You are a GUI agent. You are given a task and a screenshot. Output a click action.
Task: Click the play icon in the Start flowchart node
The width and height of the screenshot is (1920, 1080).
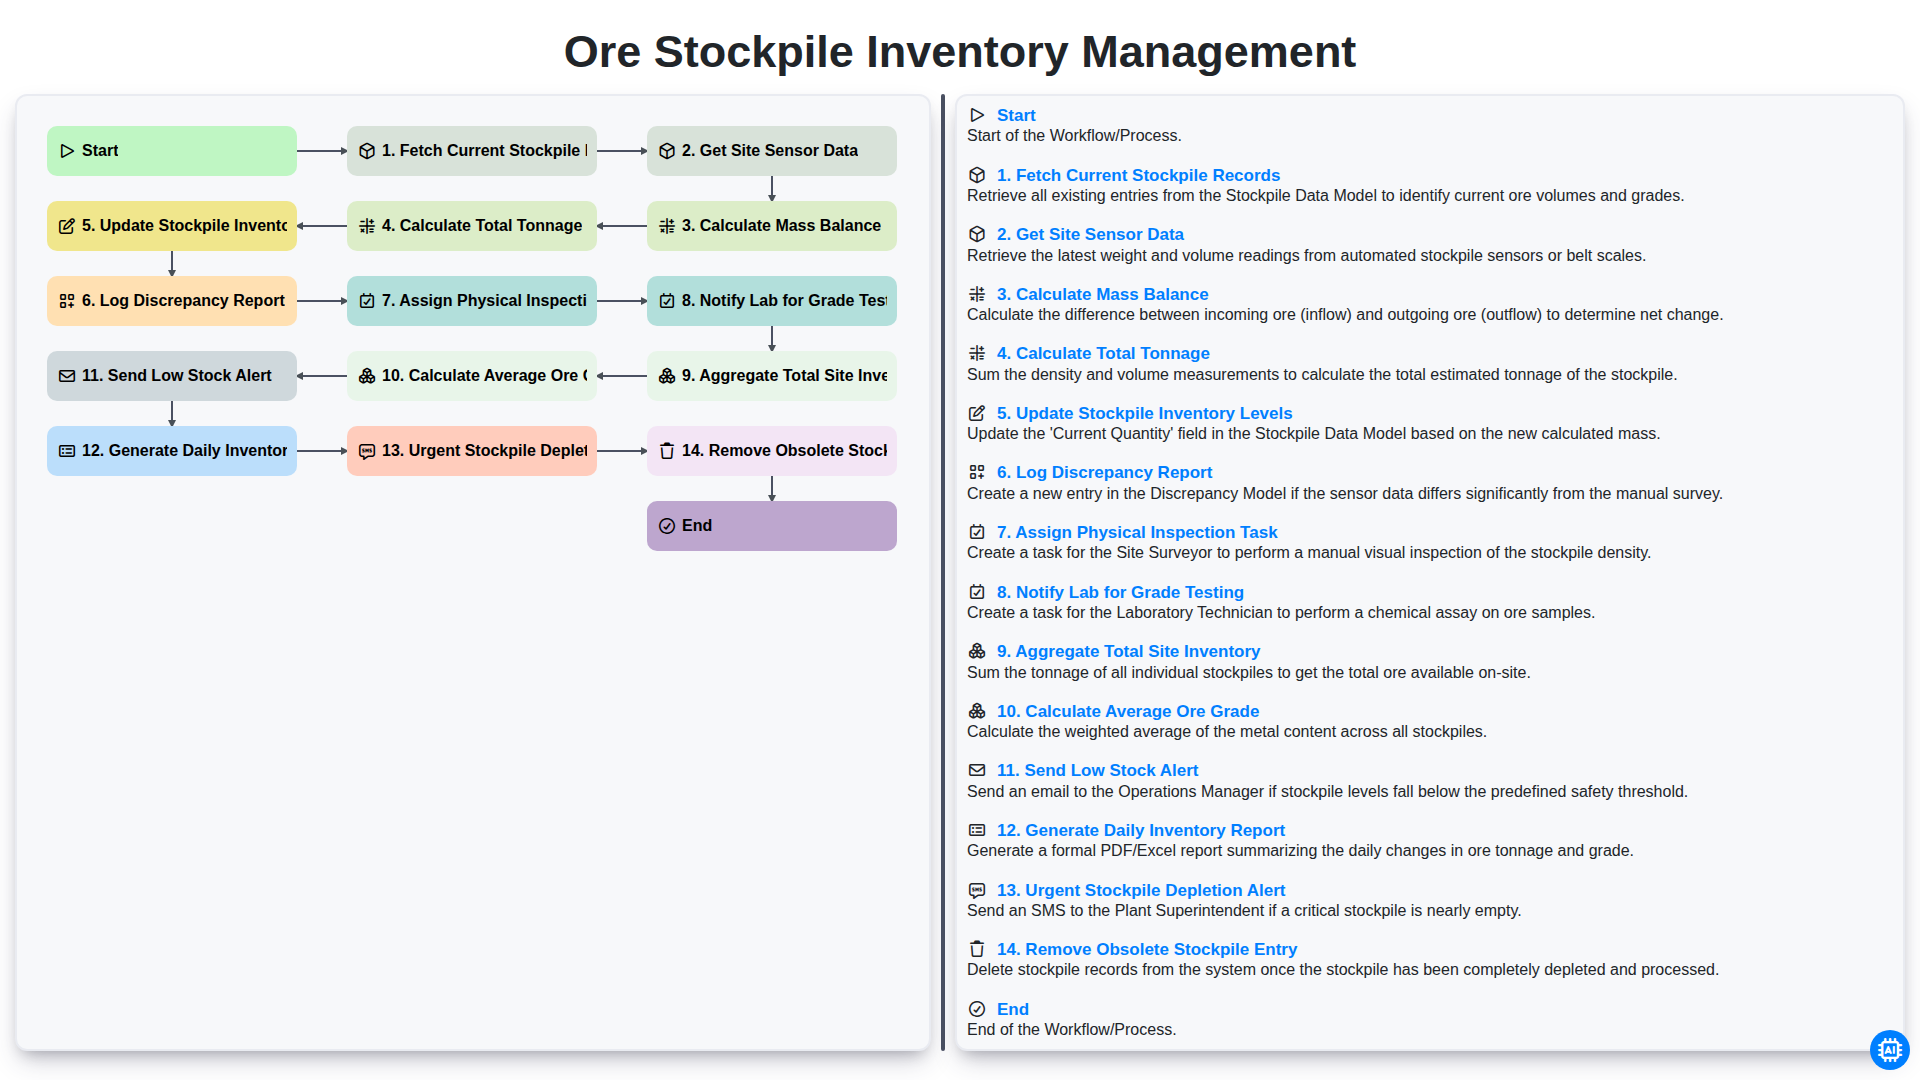pos(67,151)
